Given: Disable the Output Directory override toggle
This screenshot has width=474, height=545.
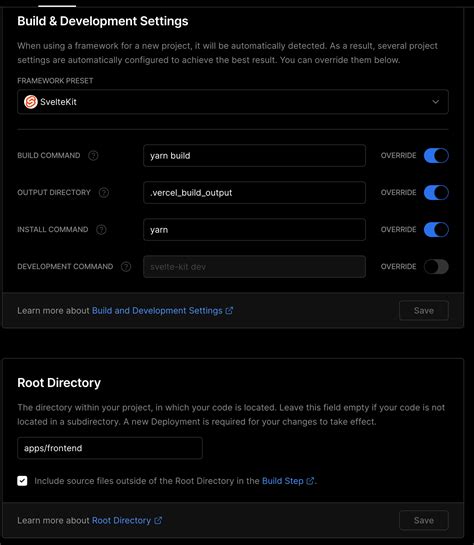Looking at the screenshot, I should click(436, 193).
